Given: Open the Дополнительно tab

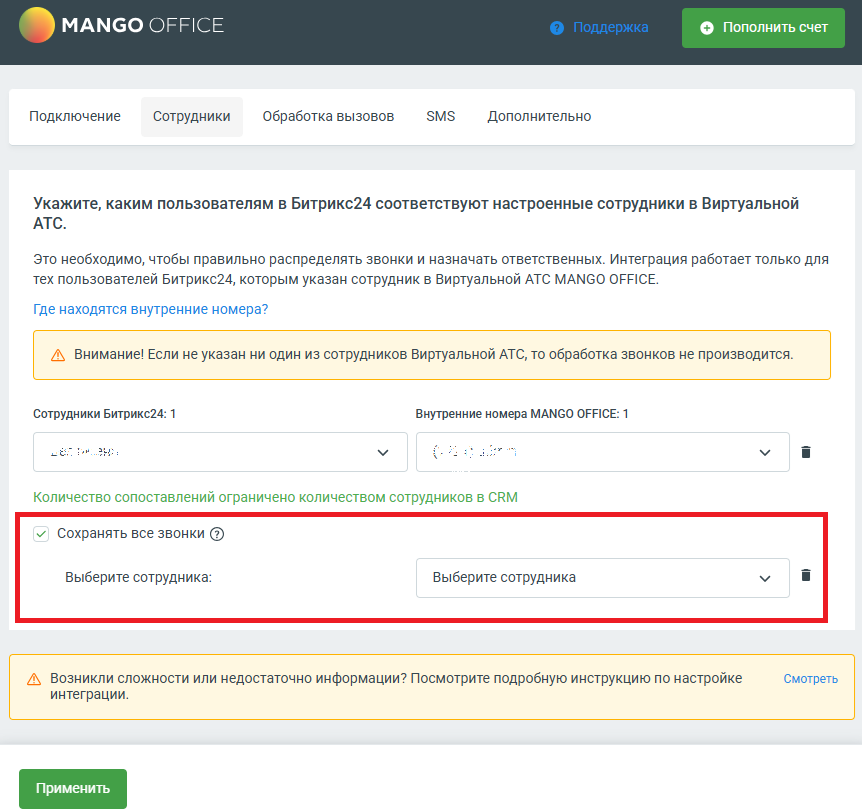Looking at the screenshot, I should pos(539,117).
